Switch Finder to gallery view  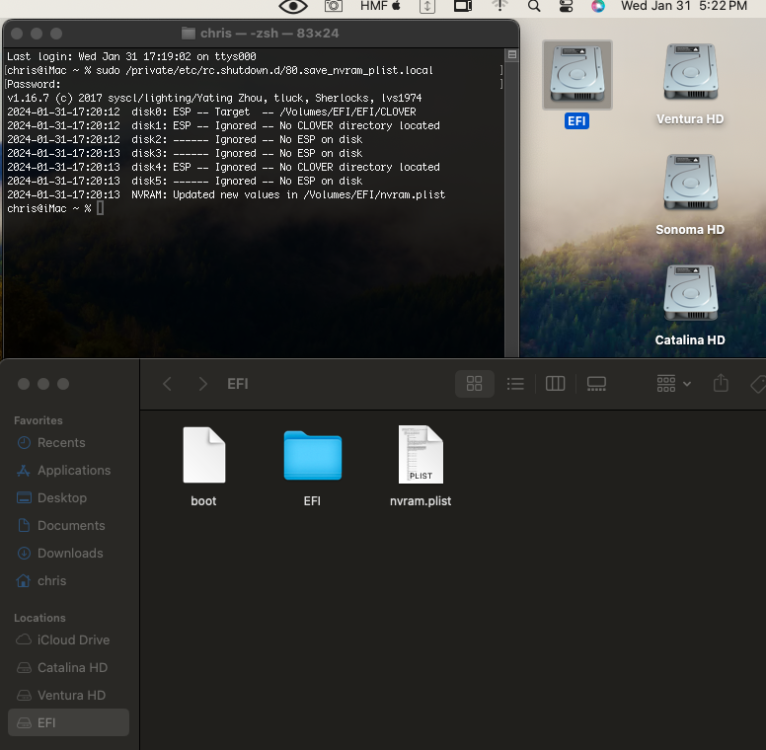pyautogui.click(x=596, y=384)
